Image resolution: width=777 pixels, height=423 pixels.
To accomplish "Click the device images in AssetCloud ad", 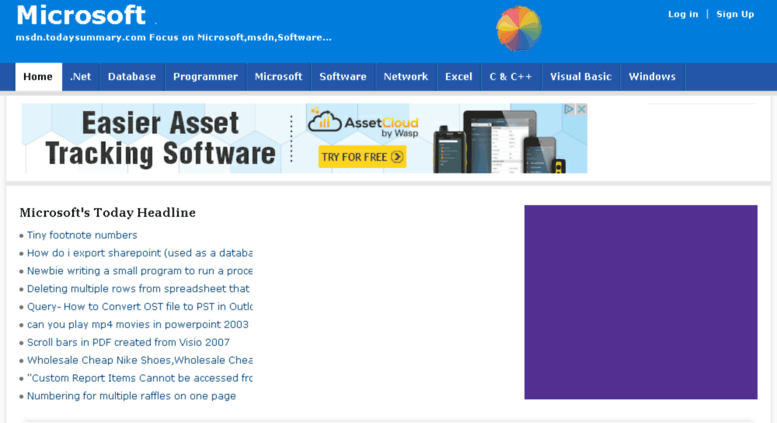I will coord(500,142).
